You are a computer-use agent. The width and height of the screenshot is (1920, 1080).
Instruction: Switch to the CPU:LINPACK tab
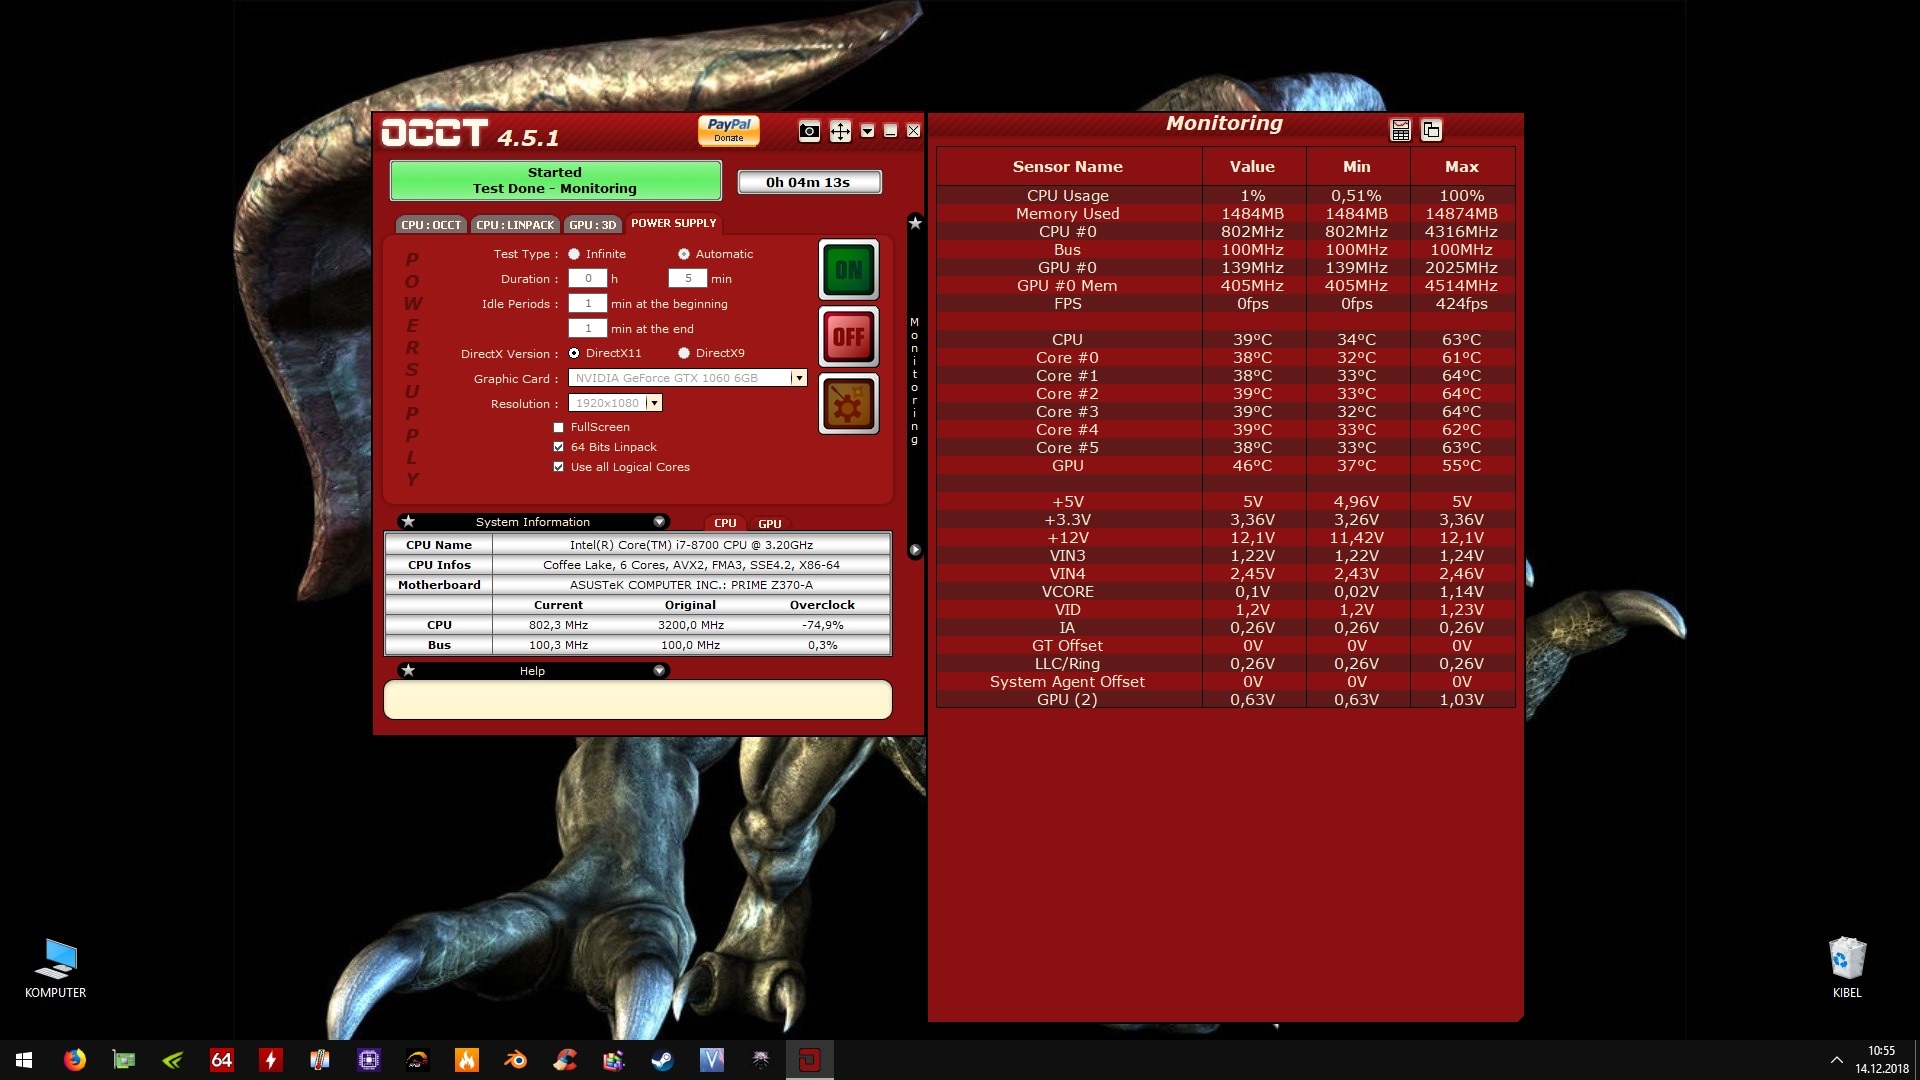pos(515,225)
